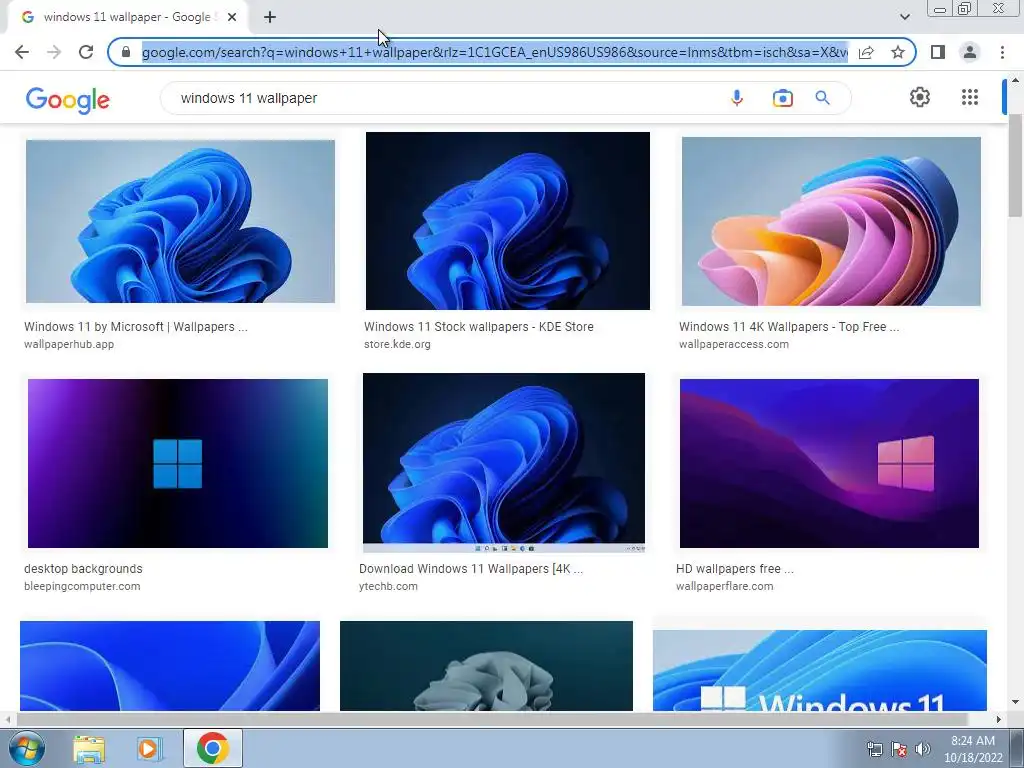The height and width of the screenshot is (768, 1024).
Task: Share this page using the share icon
Action: (866, 52)
